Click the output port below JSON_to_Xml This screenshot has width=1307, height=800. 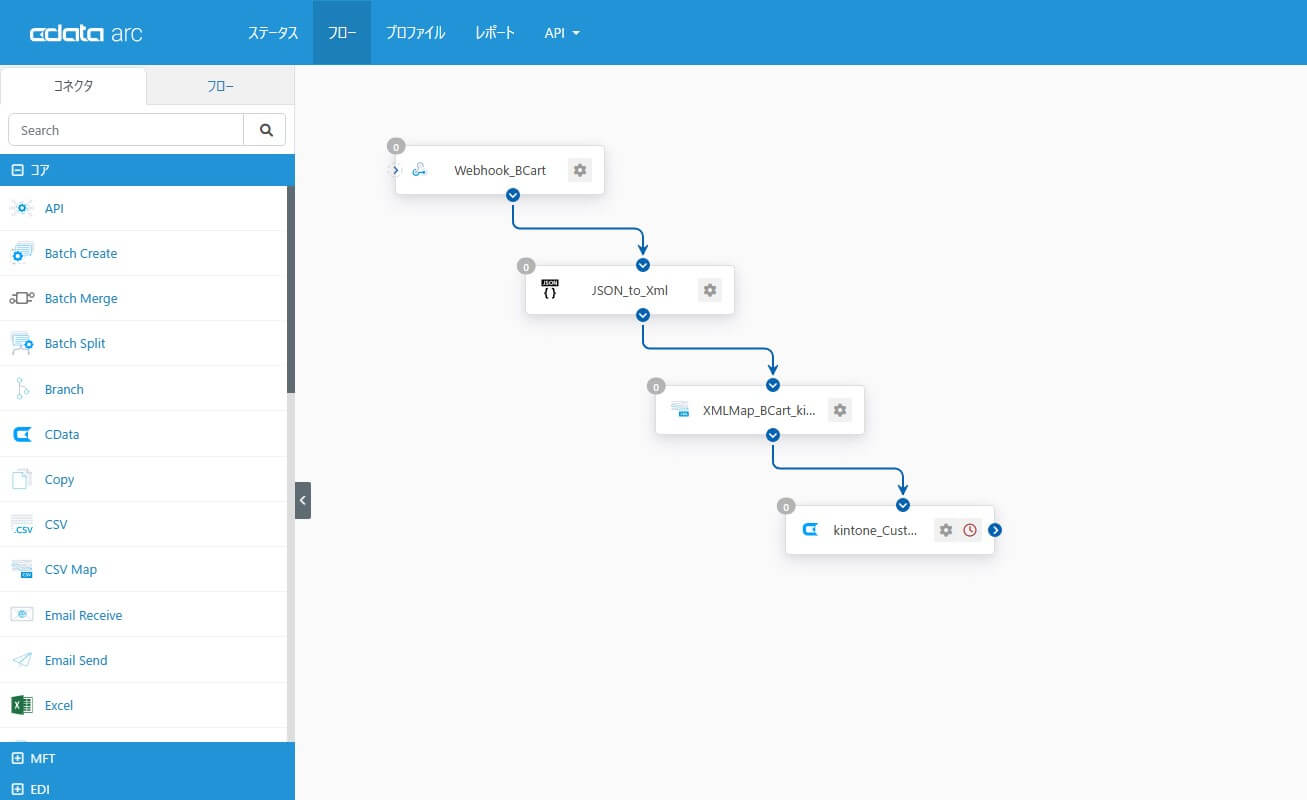point(643,315)
